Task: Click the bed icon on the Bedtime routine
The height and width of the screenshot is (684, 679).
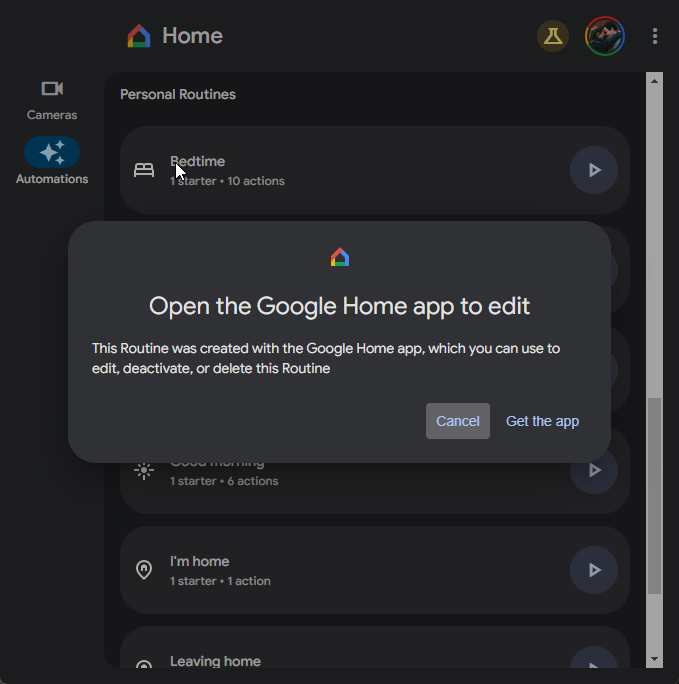Action: click(144, 170)
